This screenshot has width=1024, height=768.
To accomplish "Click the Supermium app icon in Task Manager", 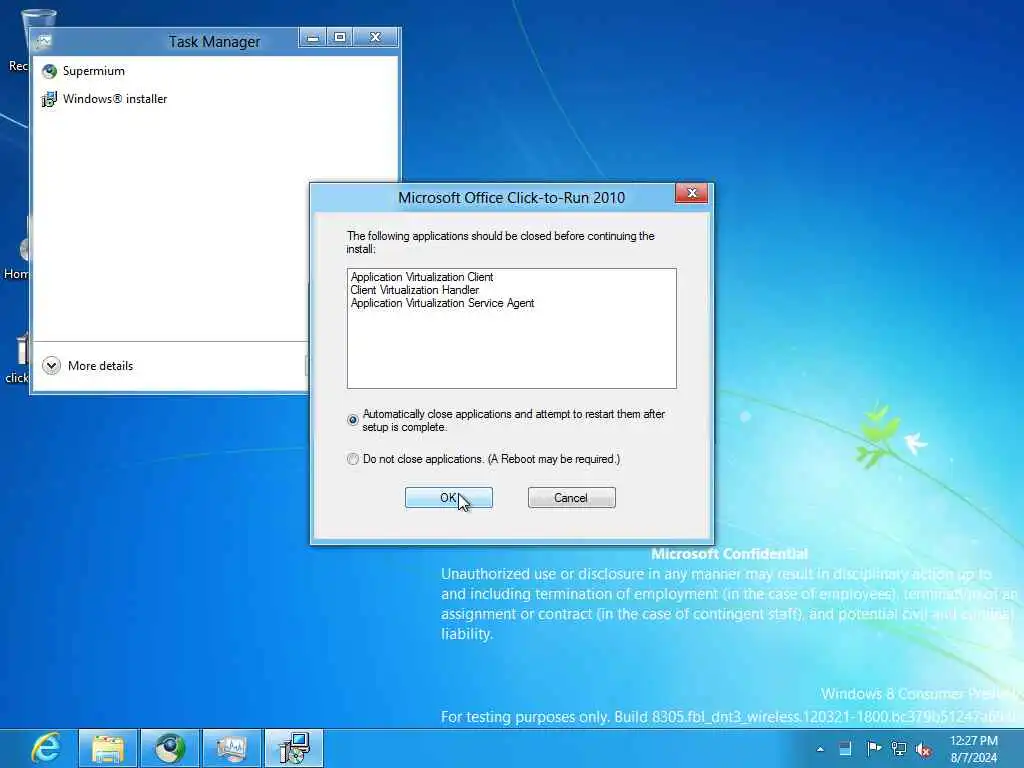I will tap(49, 71).
